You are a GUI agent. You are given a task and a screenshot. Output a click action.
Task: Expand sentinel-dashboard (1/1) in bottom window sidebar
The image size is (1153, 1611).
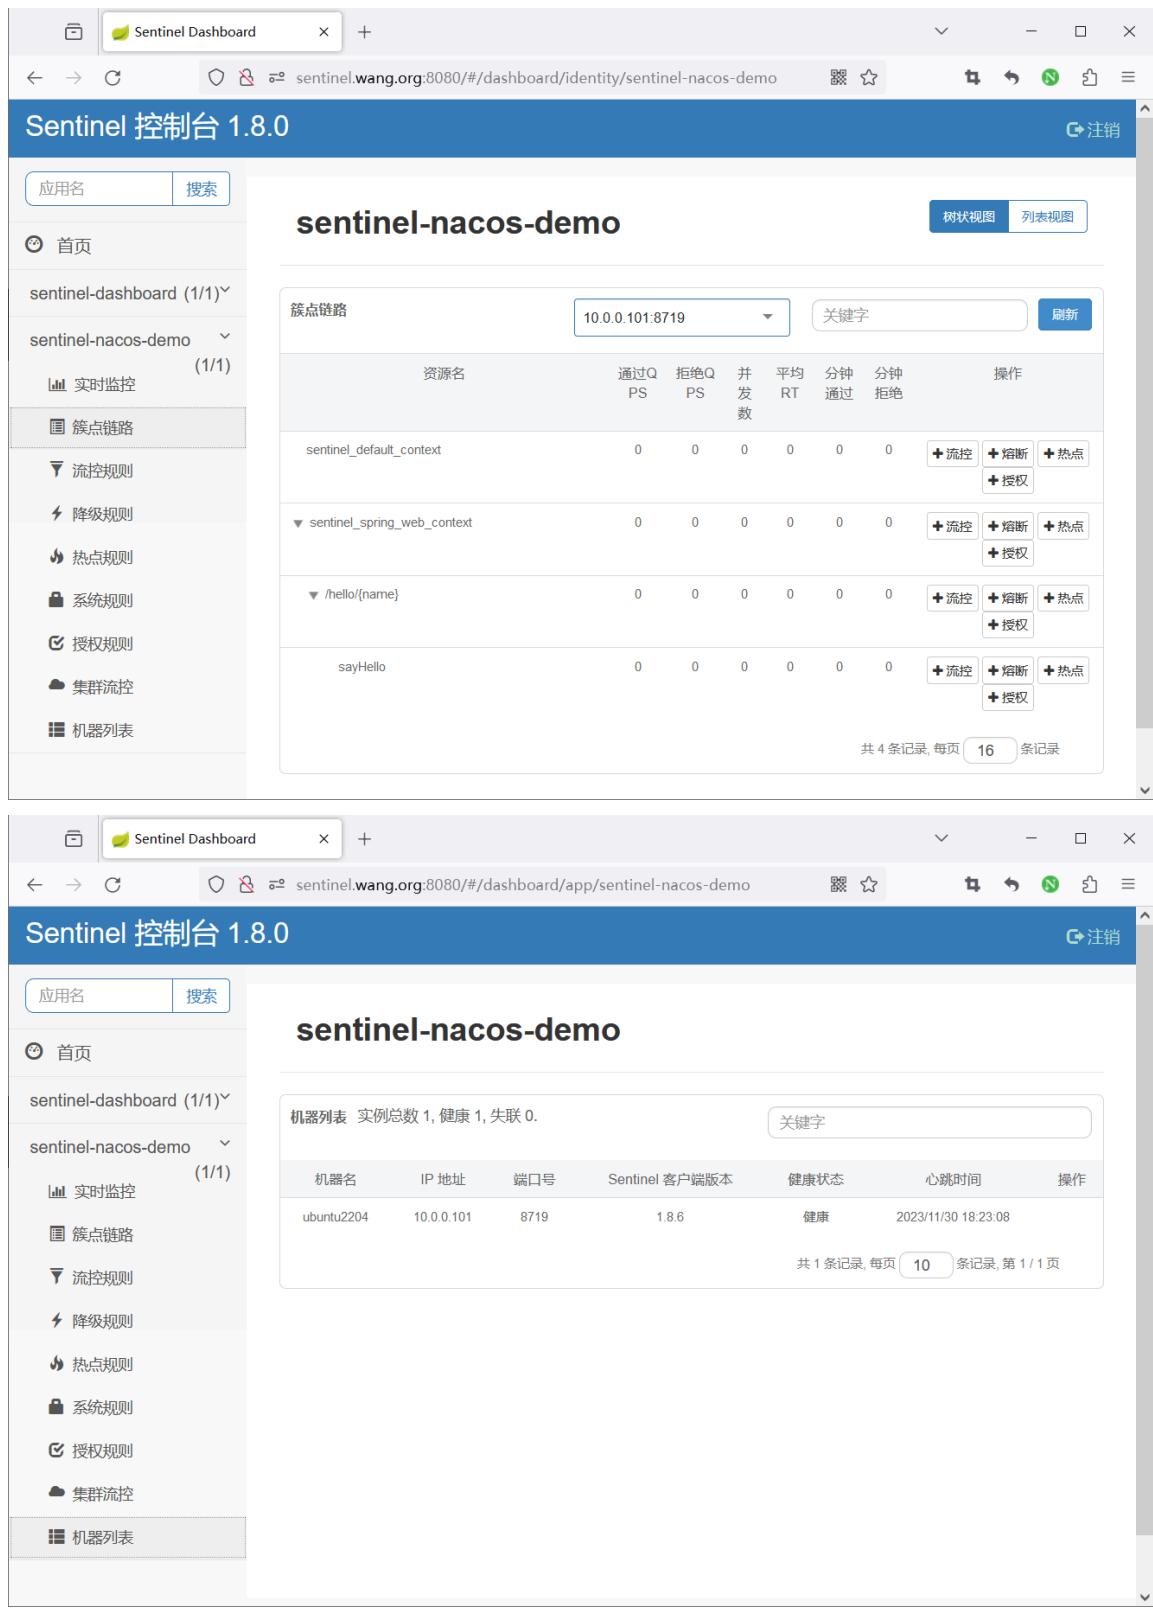[x=130, y=1100]
